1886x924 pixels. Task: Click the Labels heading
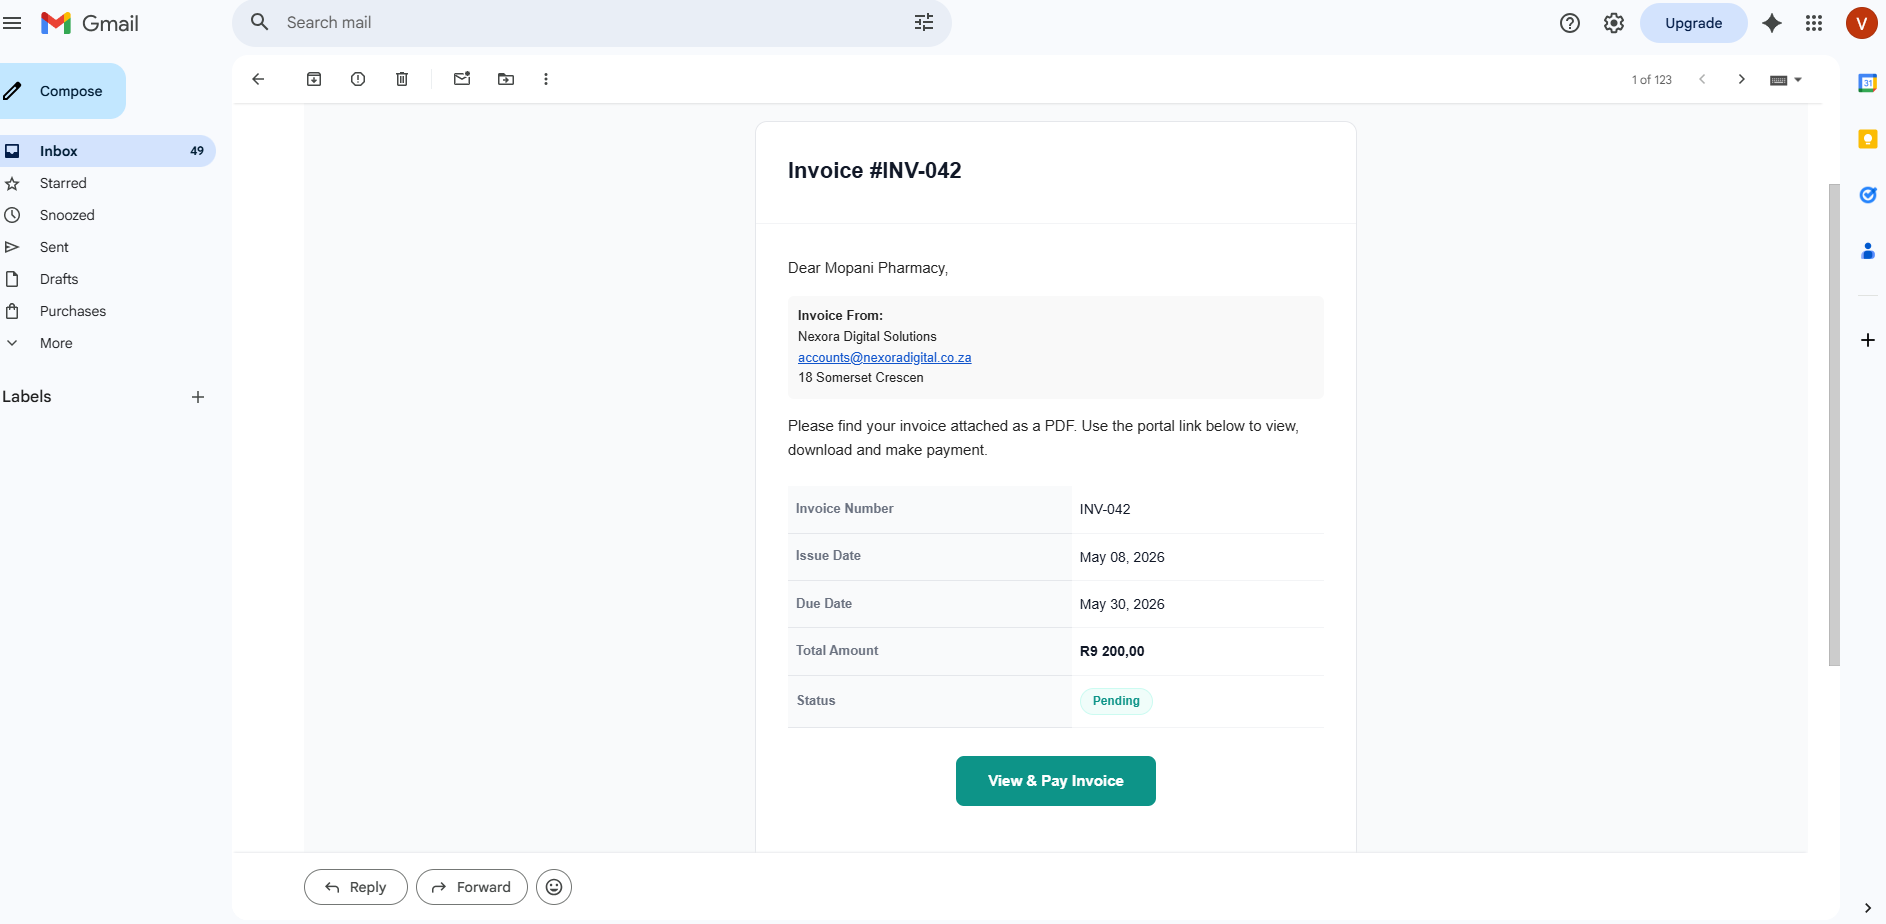tap(27, 397)
